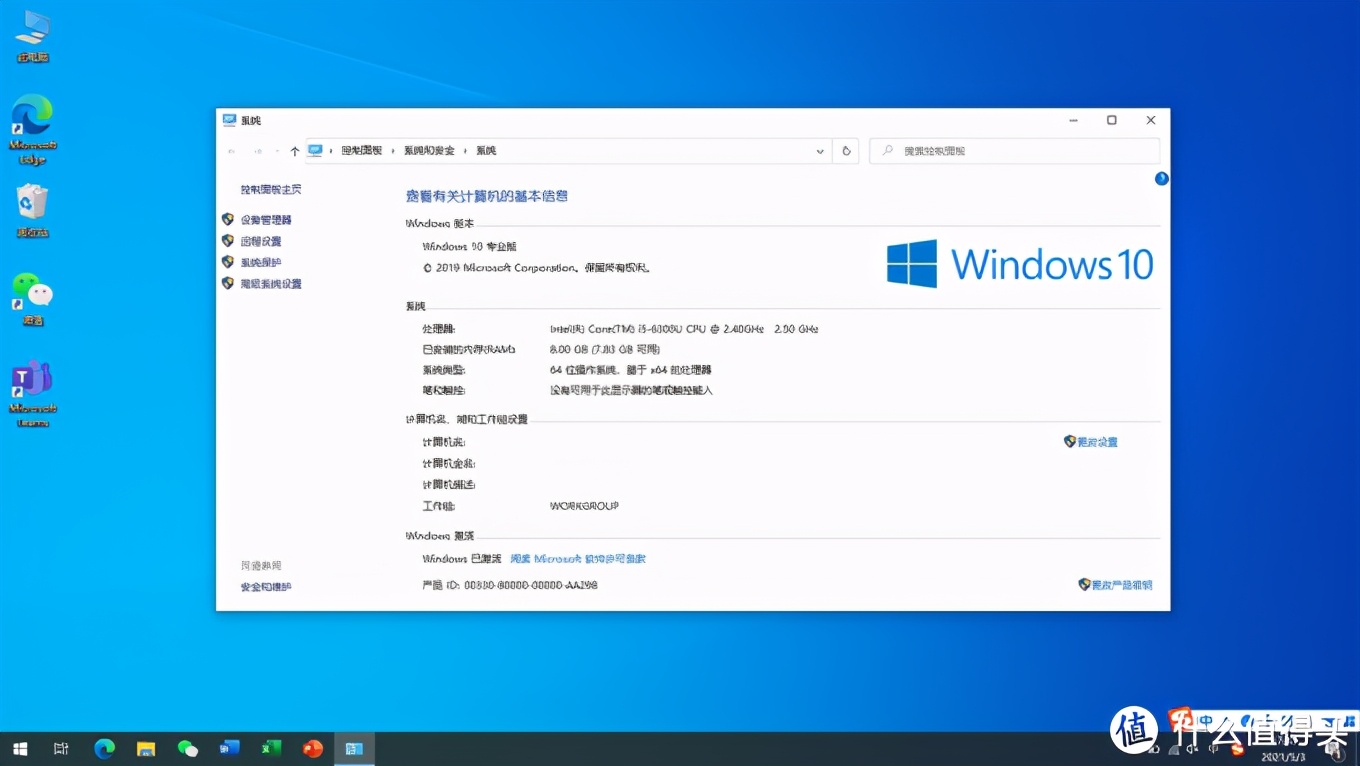
Task: Click System protection in the sidebar
Action: (260, 262)
